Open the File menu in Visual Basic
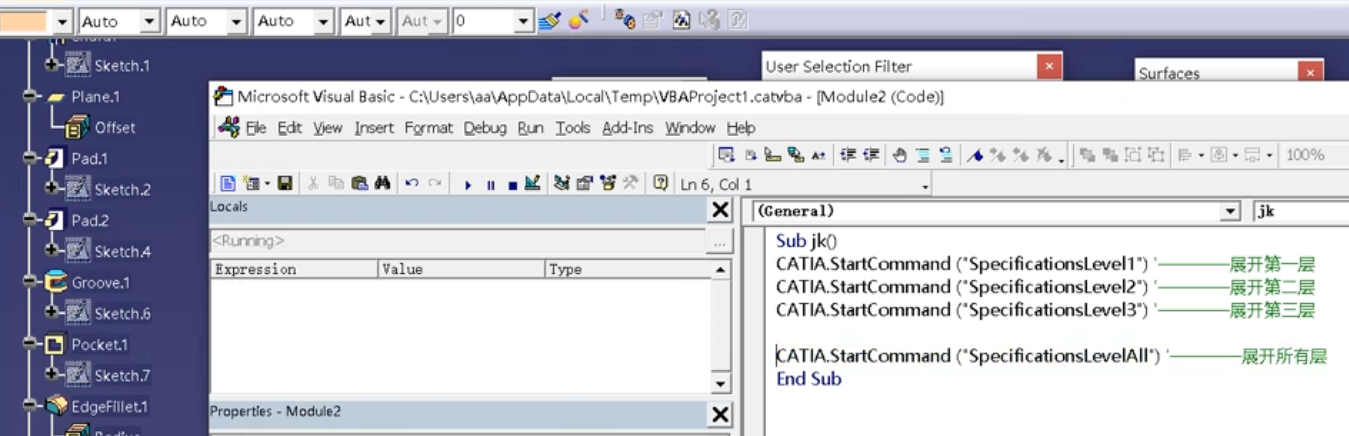This screenshot has height=436, width=1349. [x=256, y=128]
